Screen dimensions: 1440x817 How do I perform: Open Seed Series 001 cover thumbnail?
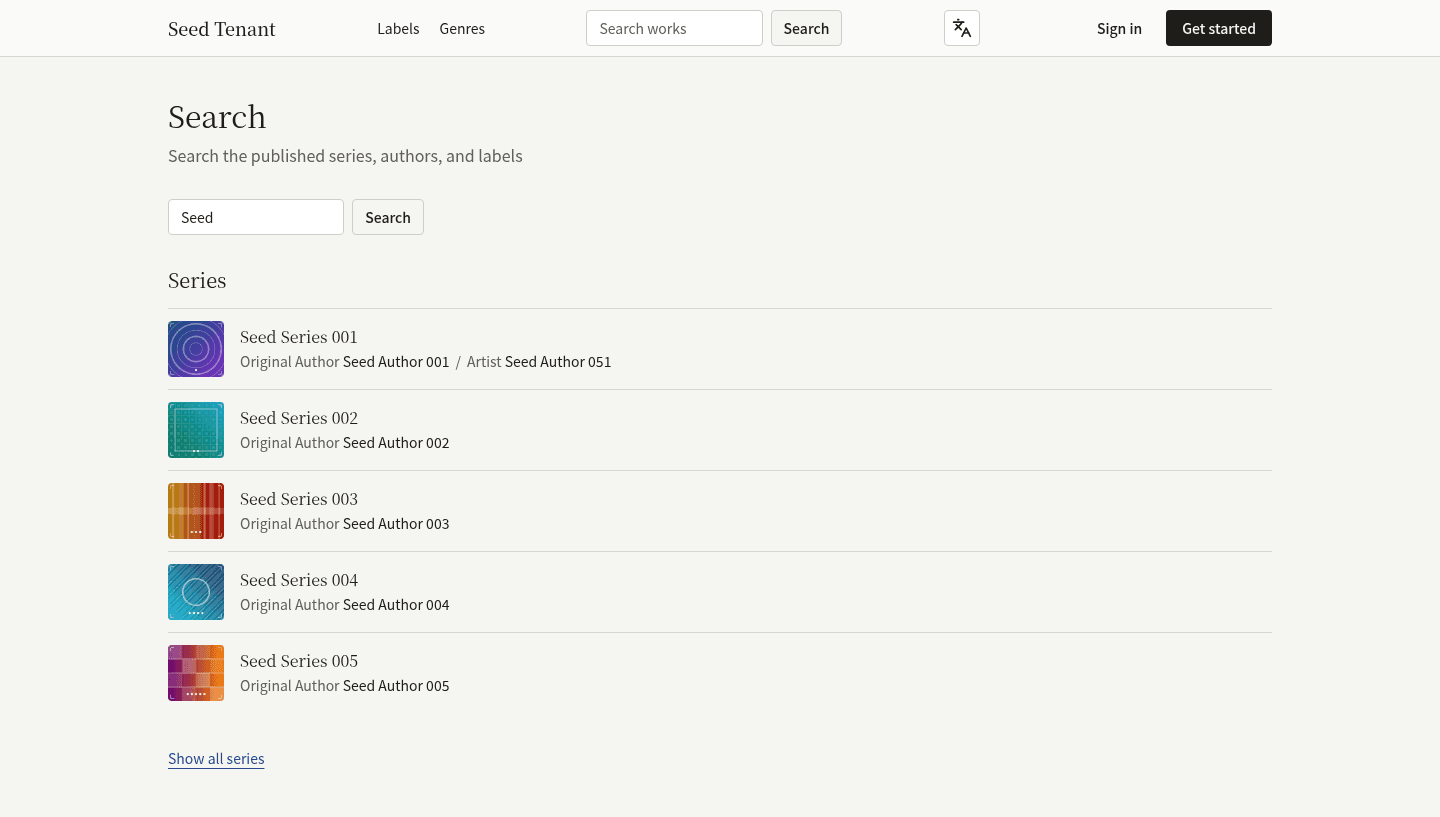click(x=196, y=349)
